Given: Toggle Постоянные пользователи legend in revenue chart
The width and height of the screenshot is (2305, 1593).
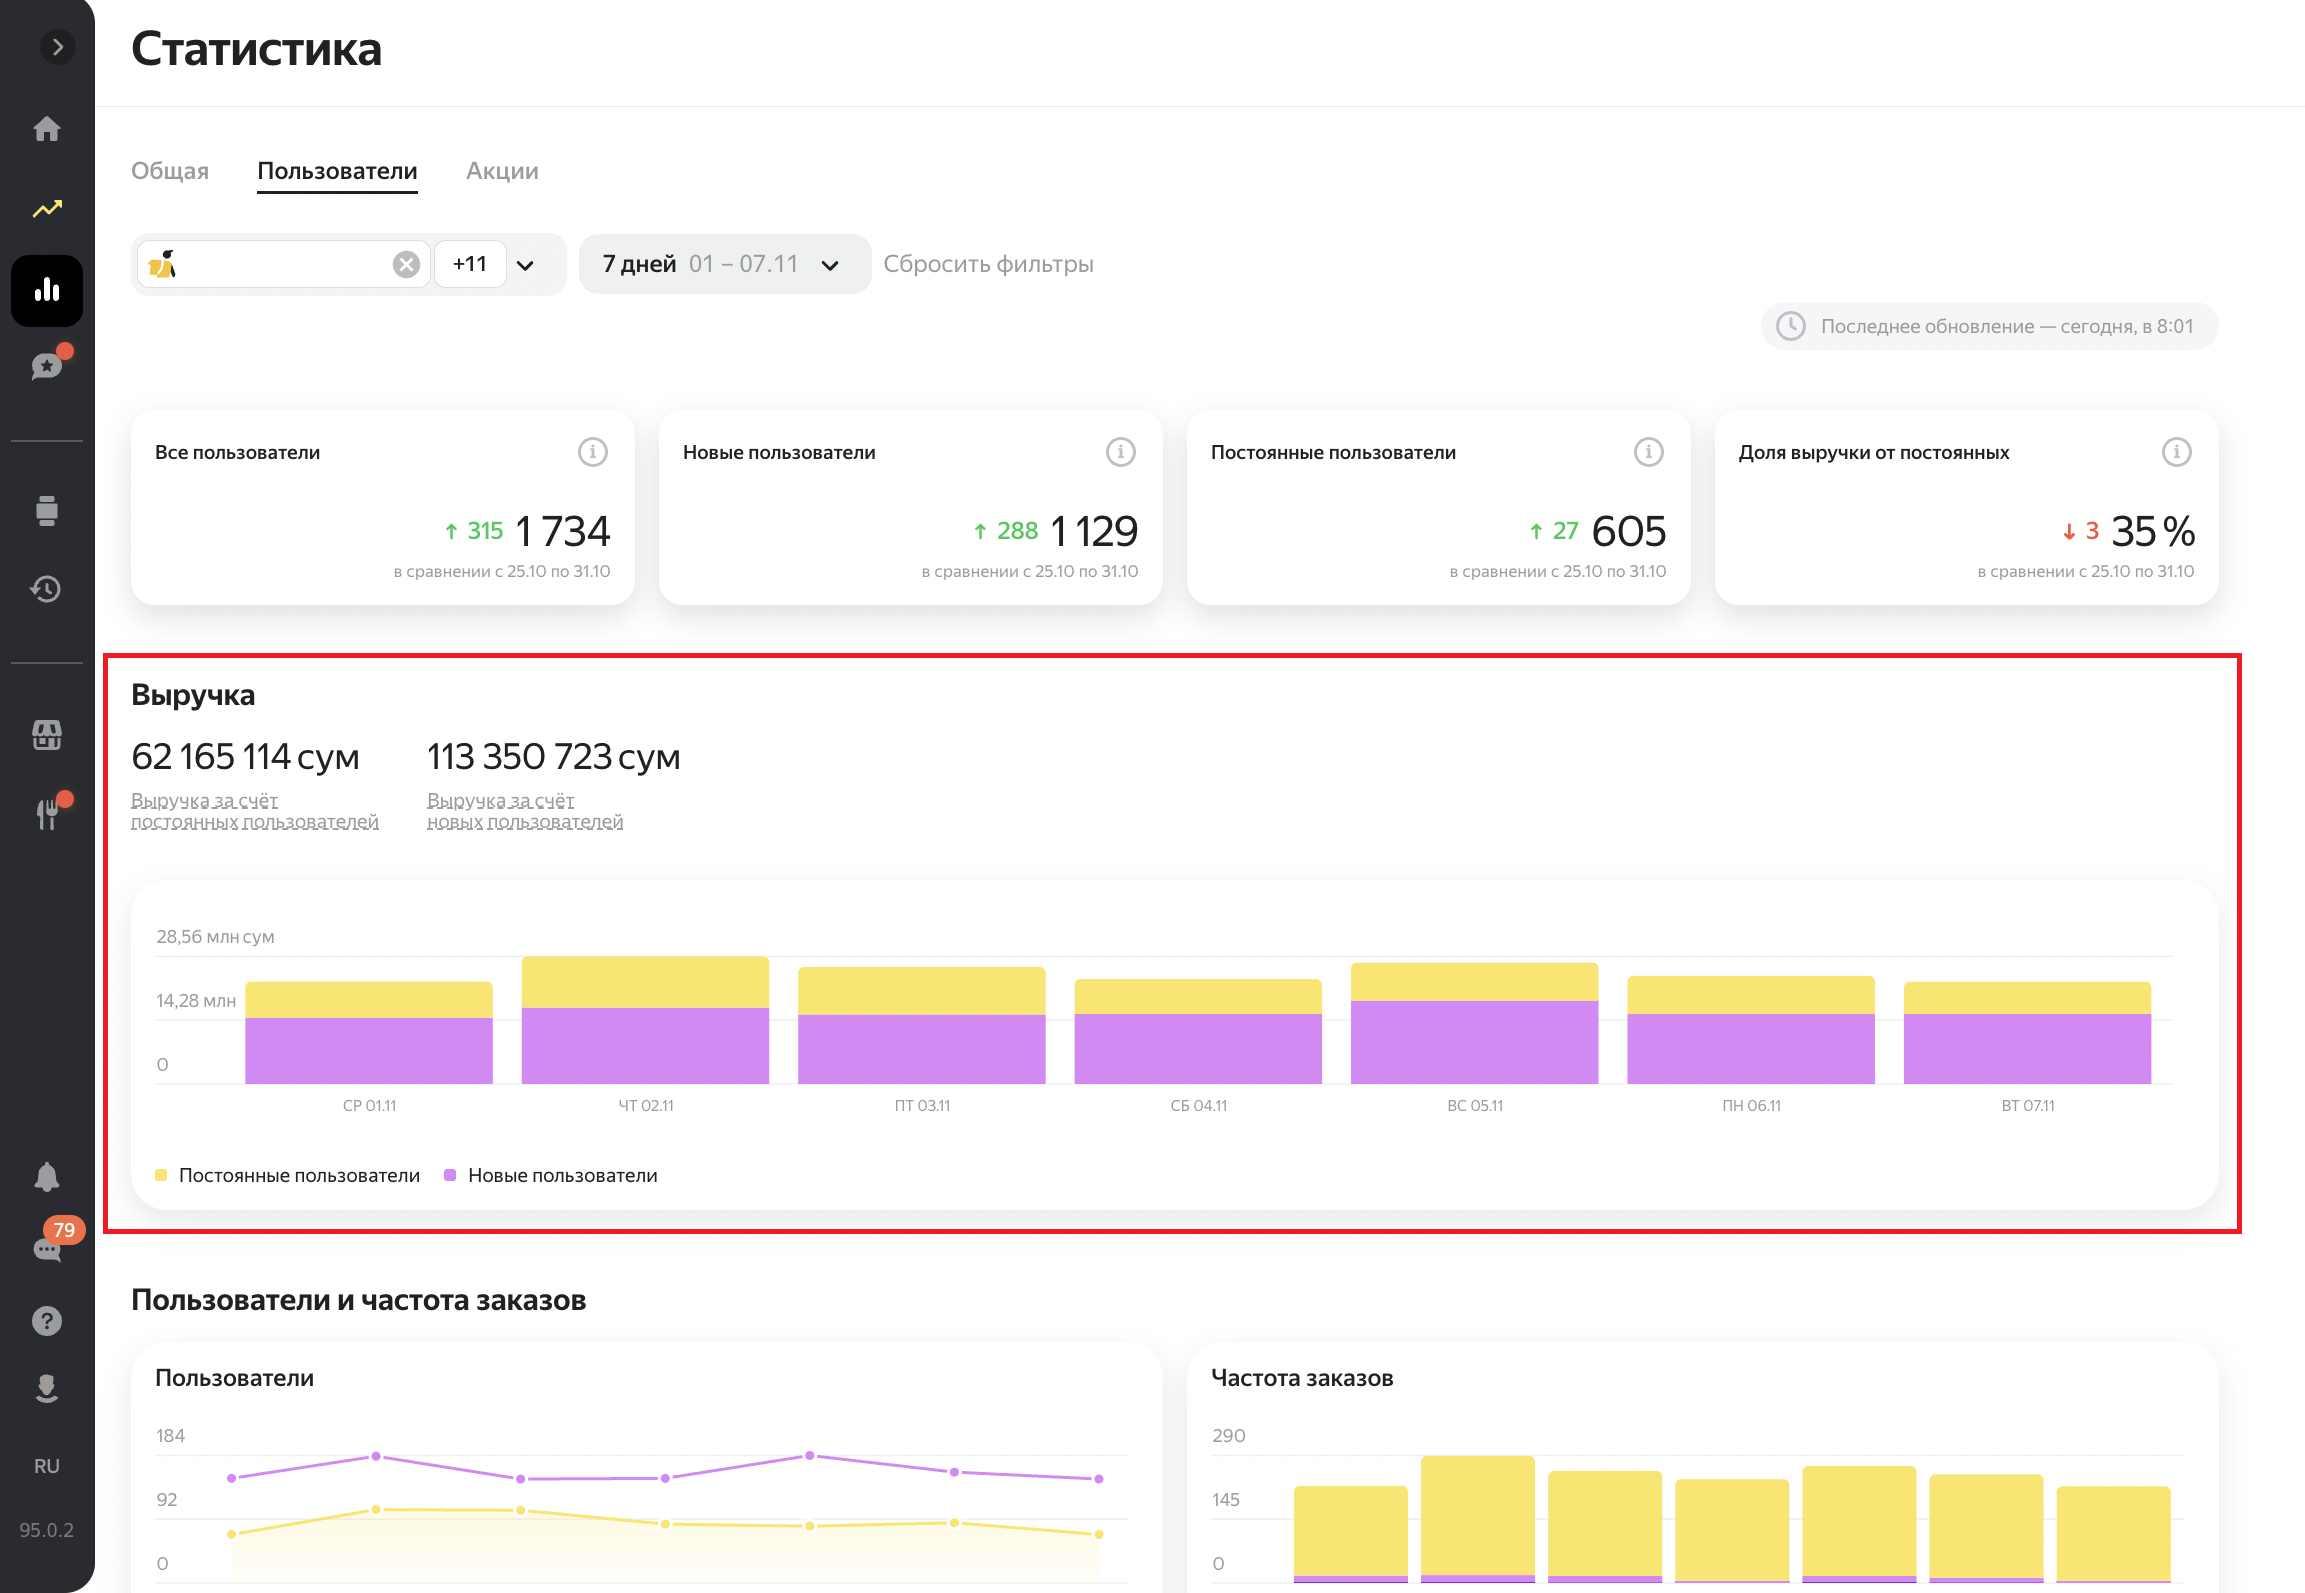Looking at the screenshot, I should click(298, 1175).
